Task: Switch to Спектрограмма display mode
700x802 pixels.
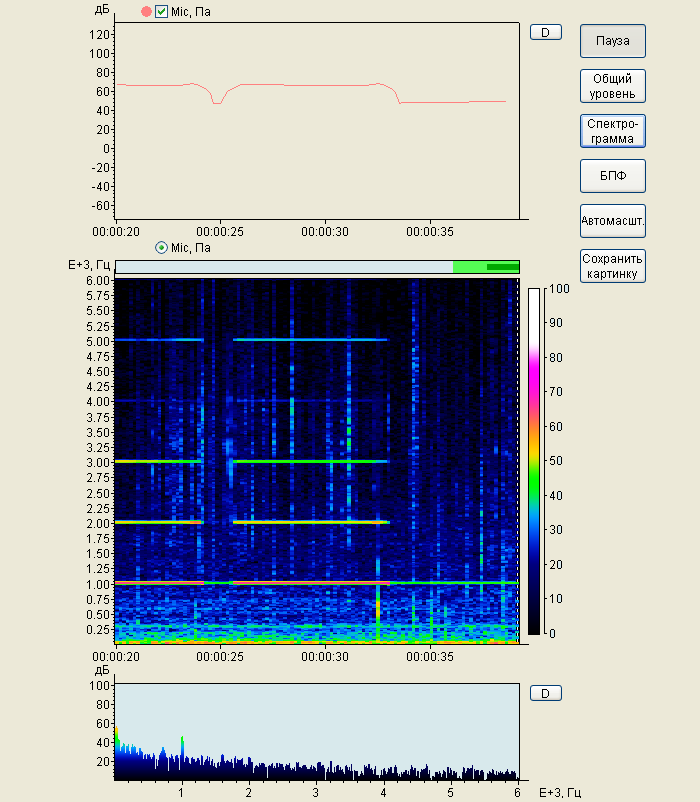Action: point(612,131)
